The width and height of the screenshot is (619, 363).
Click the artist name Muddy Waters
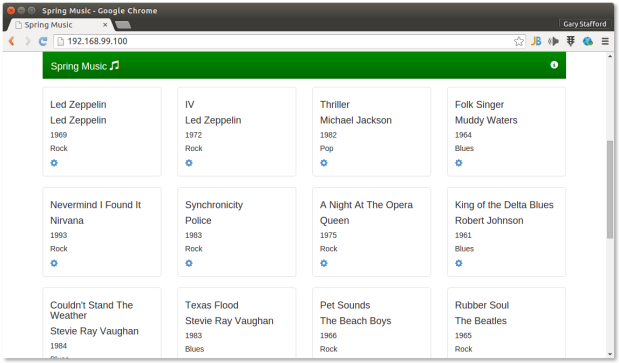coord(486,120)
